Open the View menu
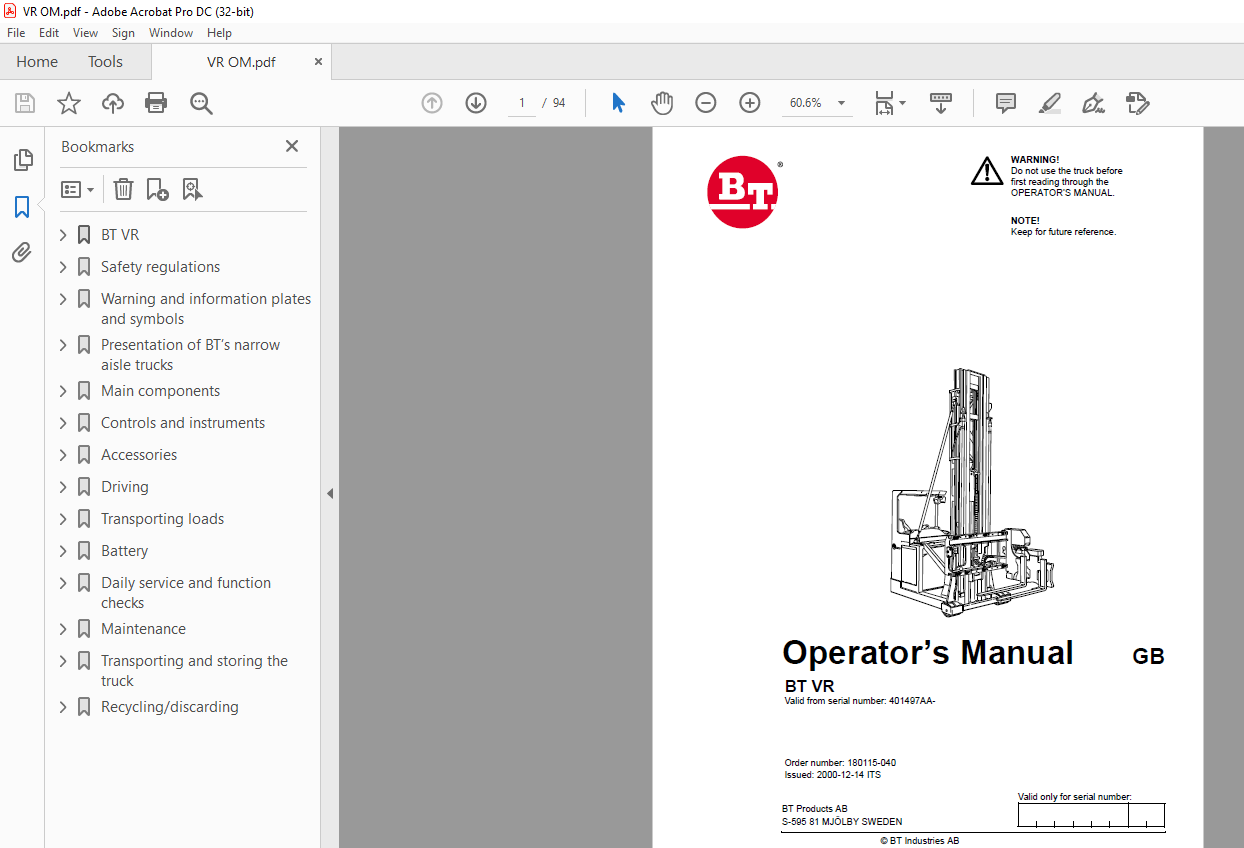The image size is (1244, 848). [85, 33]
